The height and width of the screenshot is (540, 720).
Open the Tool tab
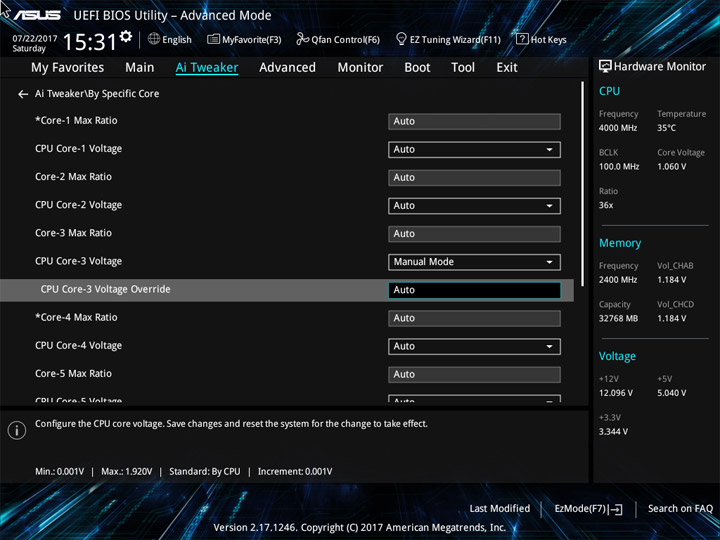(x=463, y=68)
